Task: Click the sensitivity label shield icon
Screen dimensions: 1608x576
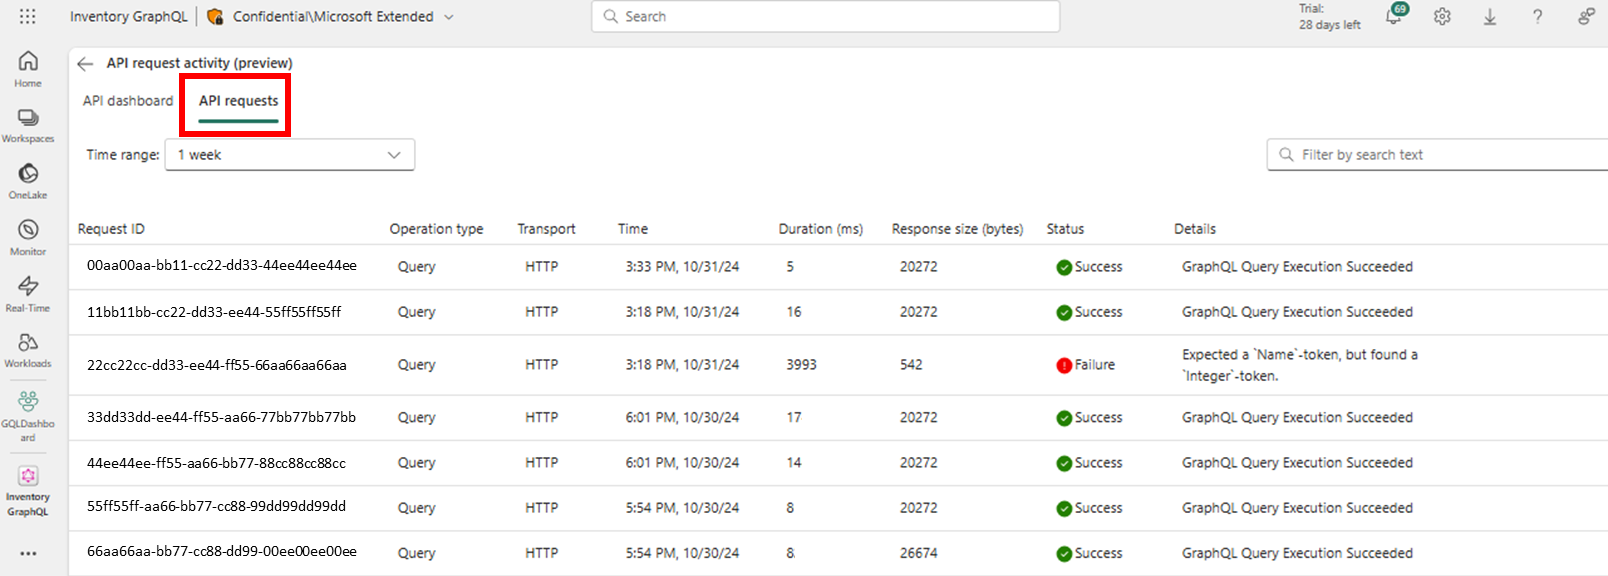Action: pos(215,16)
